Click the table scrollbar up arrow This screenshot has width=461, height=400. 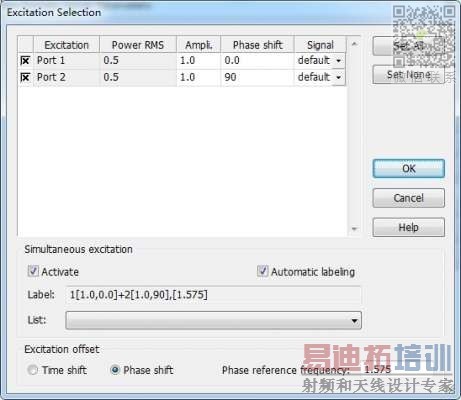point(354,44)
